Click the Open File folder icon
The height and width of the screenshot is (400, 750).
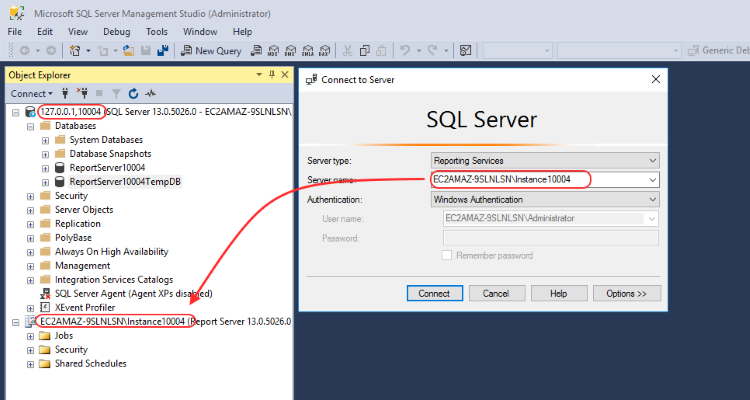(x=128, y=51)
